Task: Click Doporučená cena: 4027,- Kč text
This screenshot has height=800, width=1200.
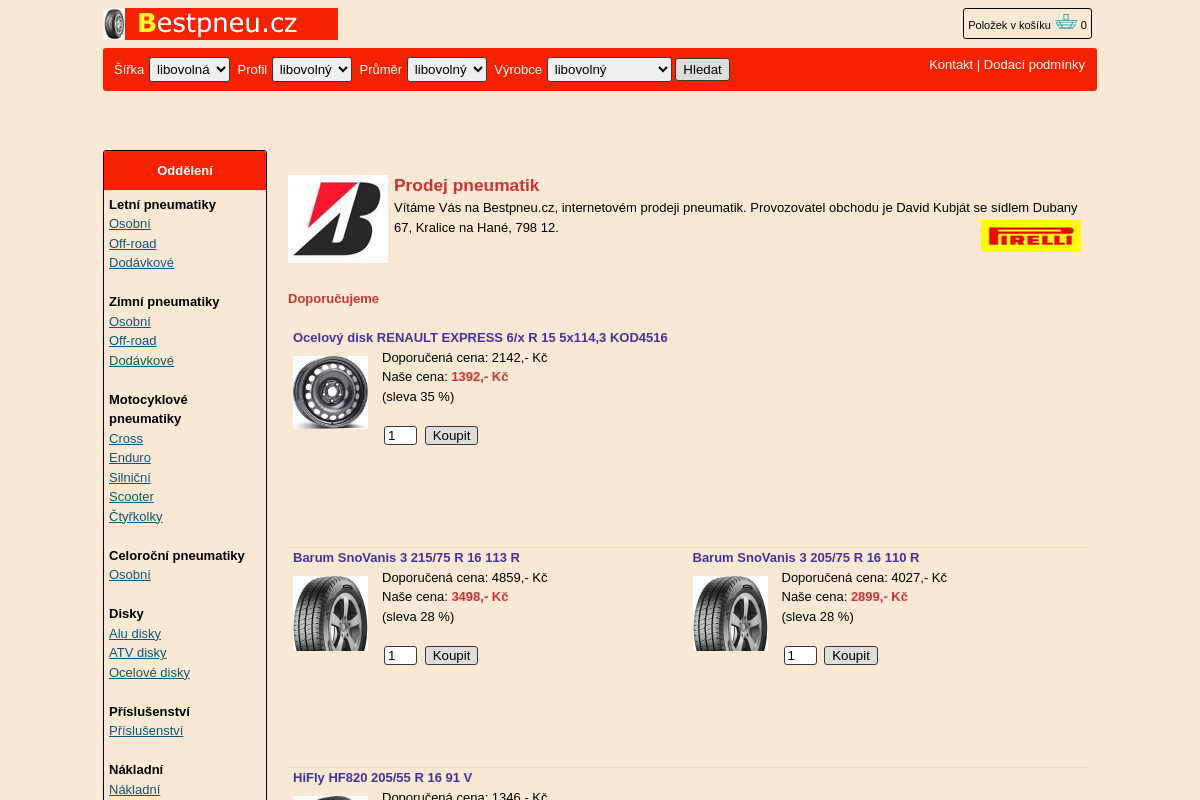Action: pos(864,578)
